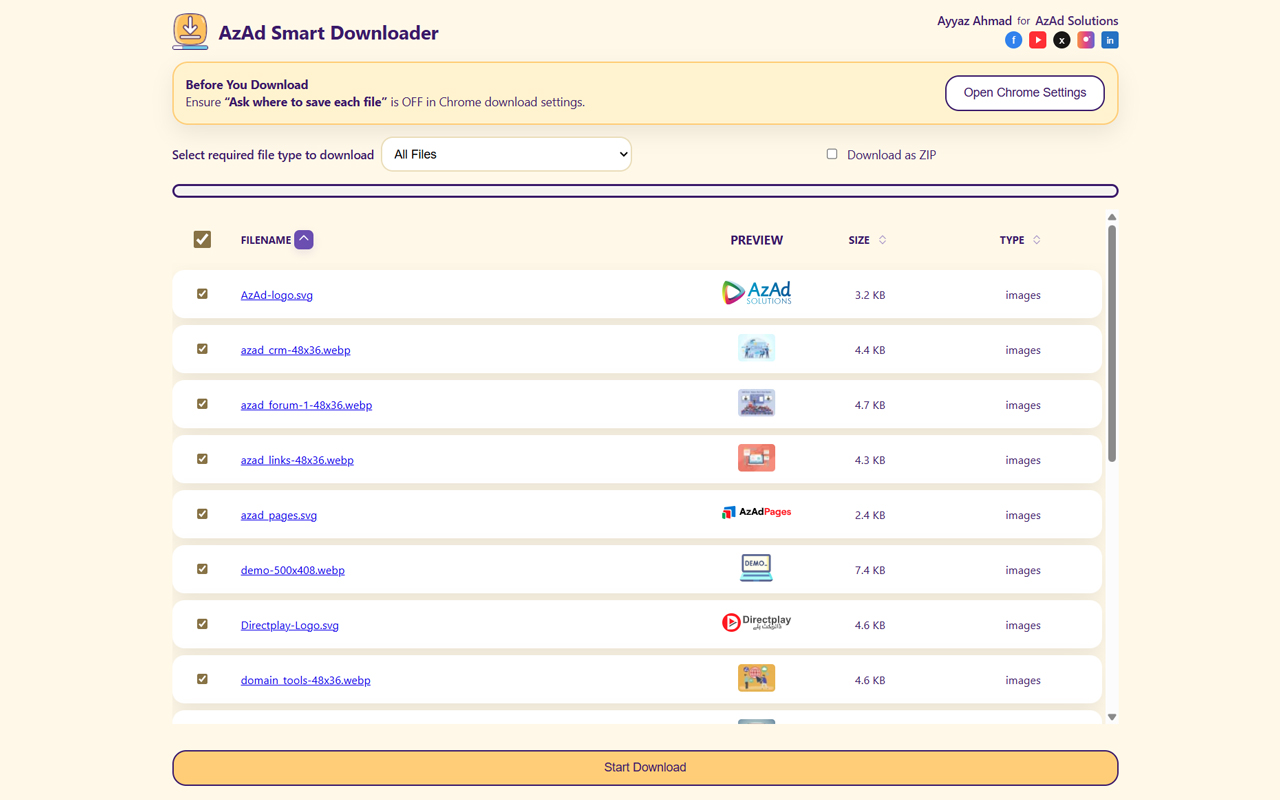Image resolution: width=1280 pixels, height=800 pixels.
Task: Open the azad_pages.svg file link
Action: click(x=279, y=515)
